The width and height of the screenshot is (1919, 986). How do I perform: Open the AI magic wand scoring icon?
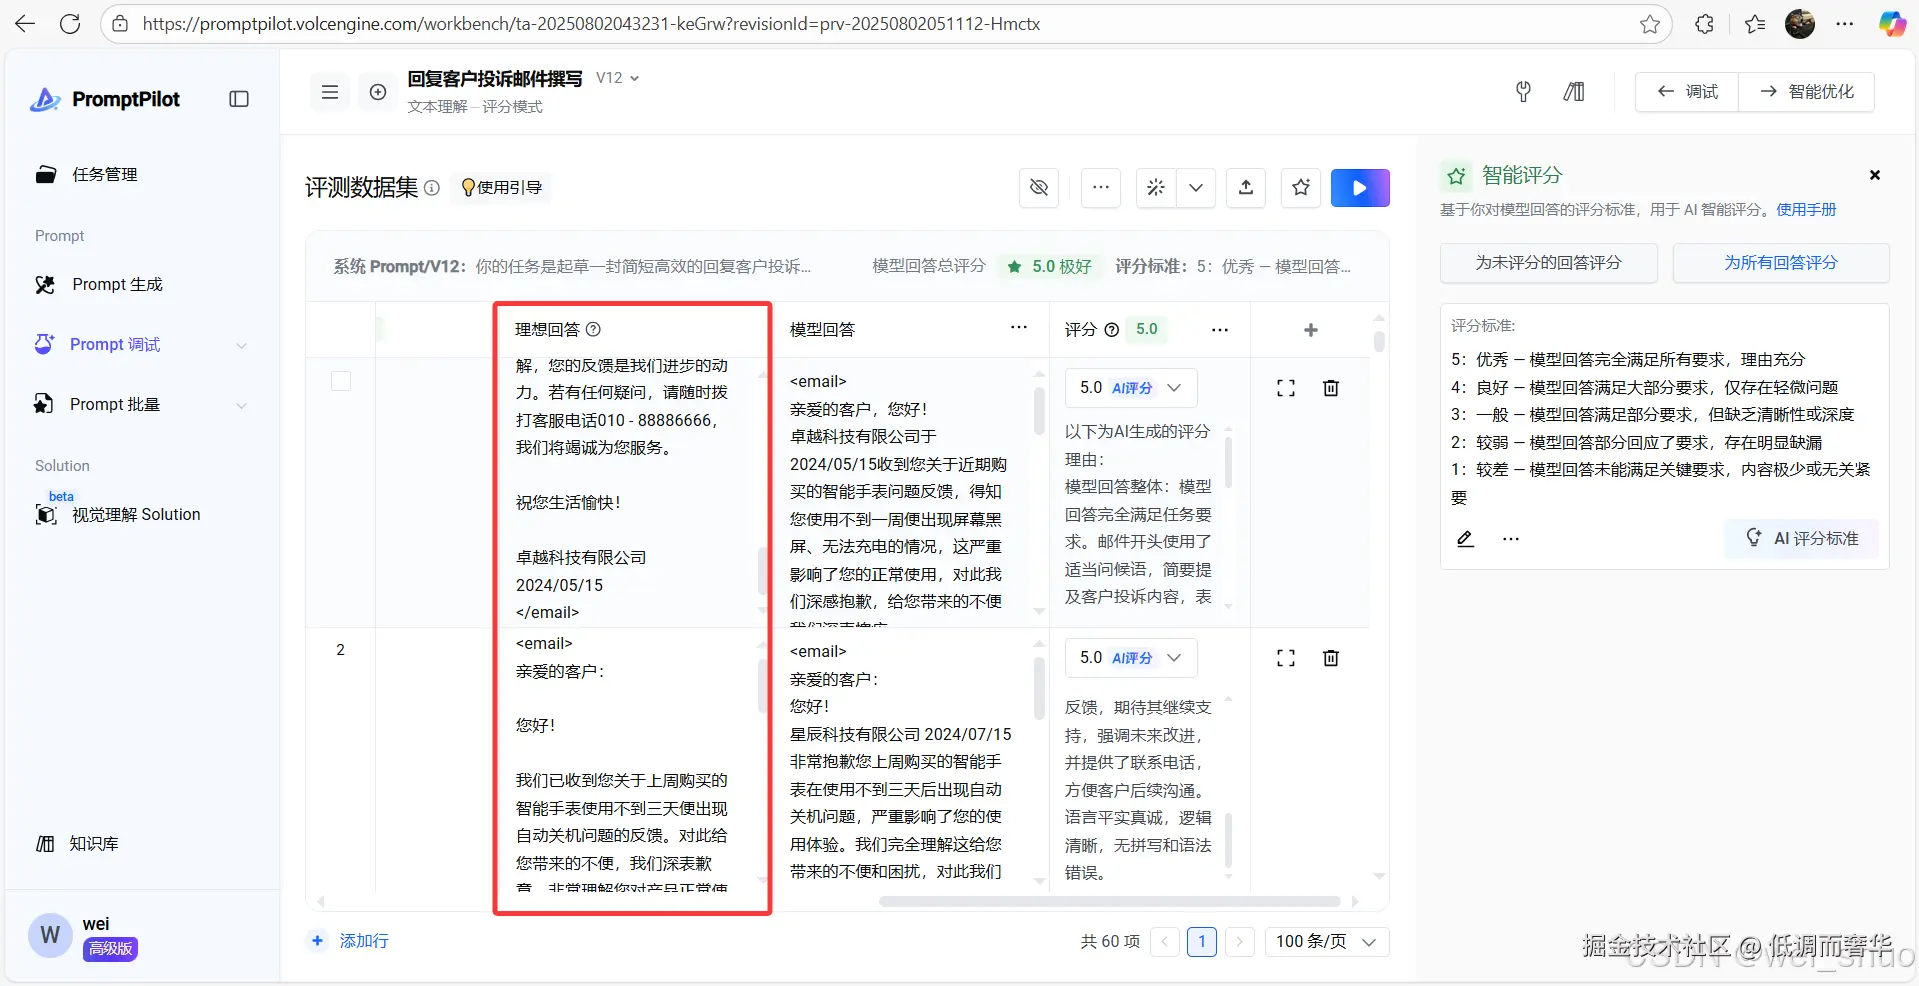(x=1155, y=188)
